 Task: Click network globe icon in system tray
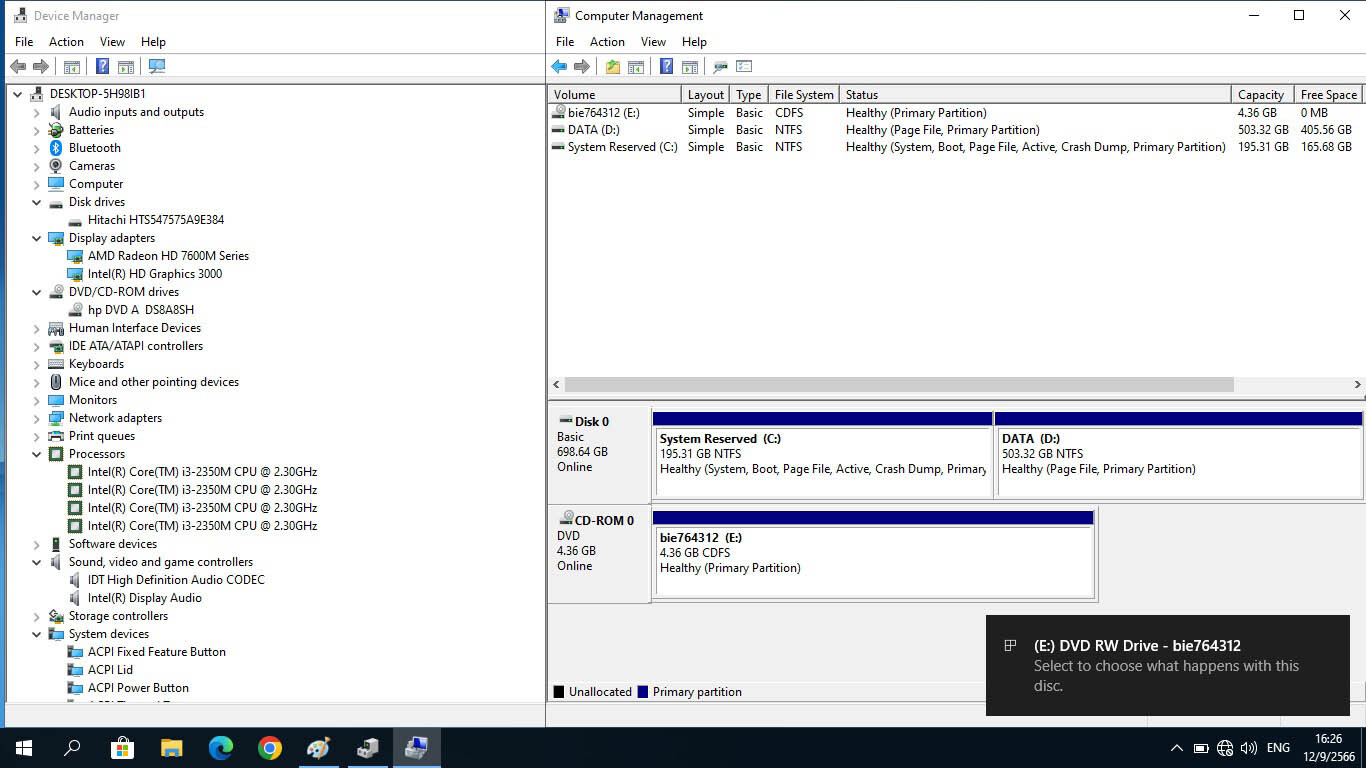[x=1225, y=748]
